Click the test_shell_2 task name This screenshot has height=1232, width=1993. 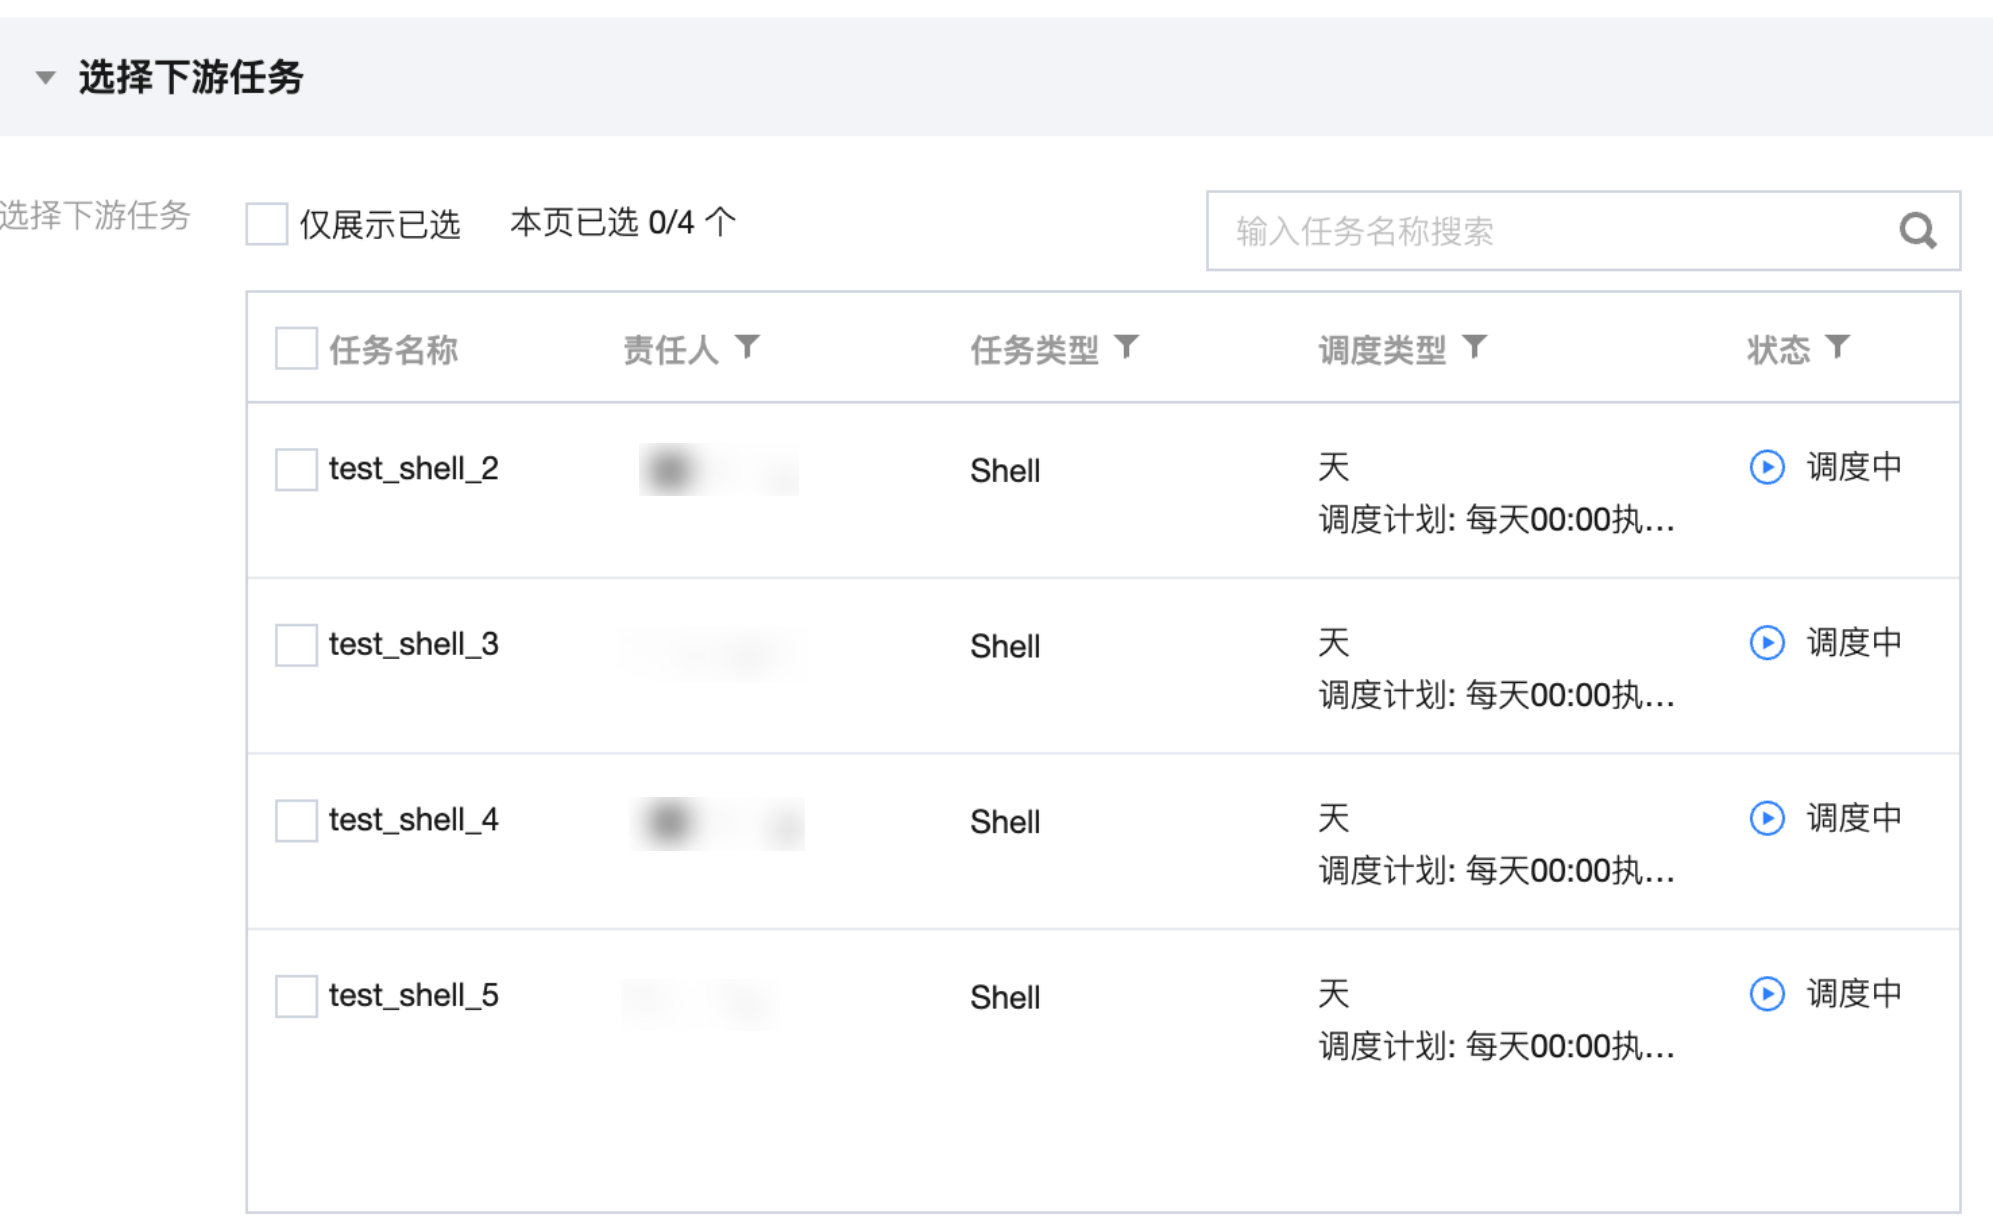(413, 468)
